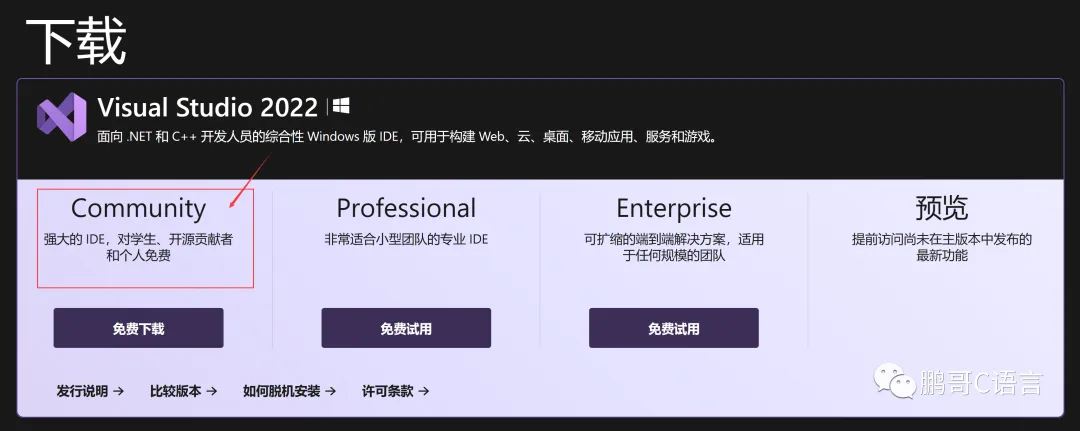Click the Professional edition heading

(x=406, y=208)
